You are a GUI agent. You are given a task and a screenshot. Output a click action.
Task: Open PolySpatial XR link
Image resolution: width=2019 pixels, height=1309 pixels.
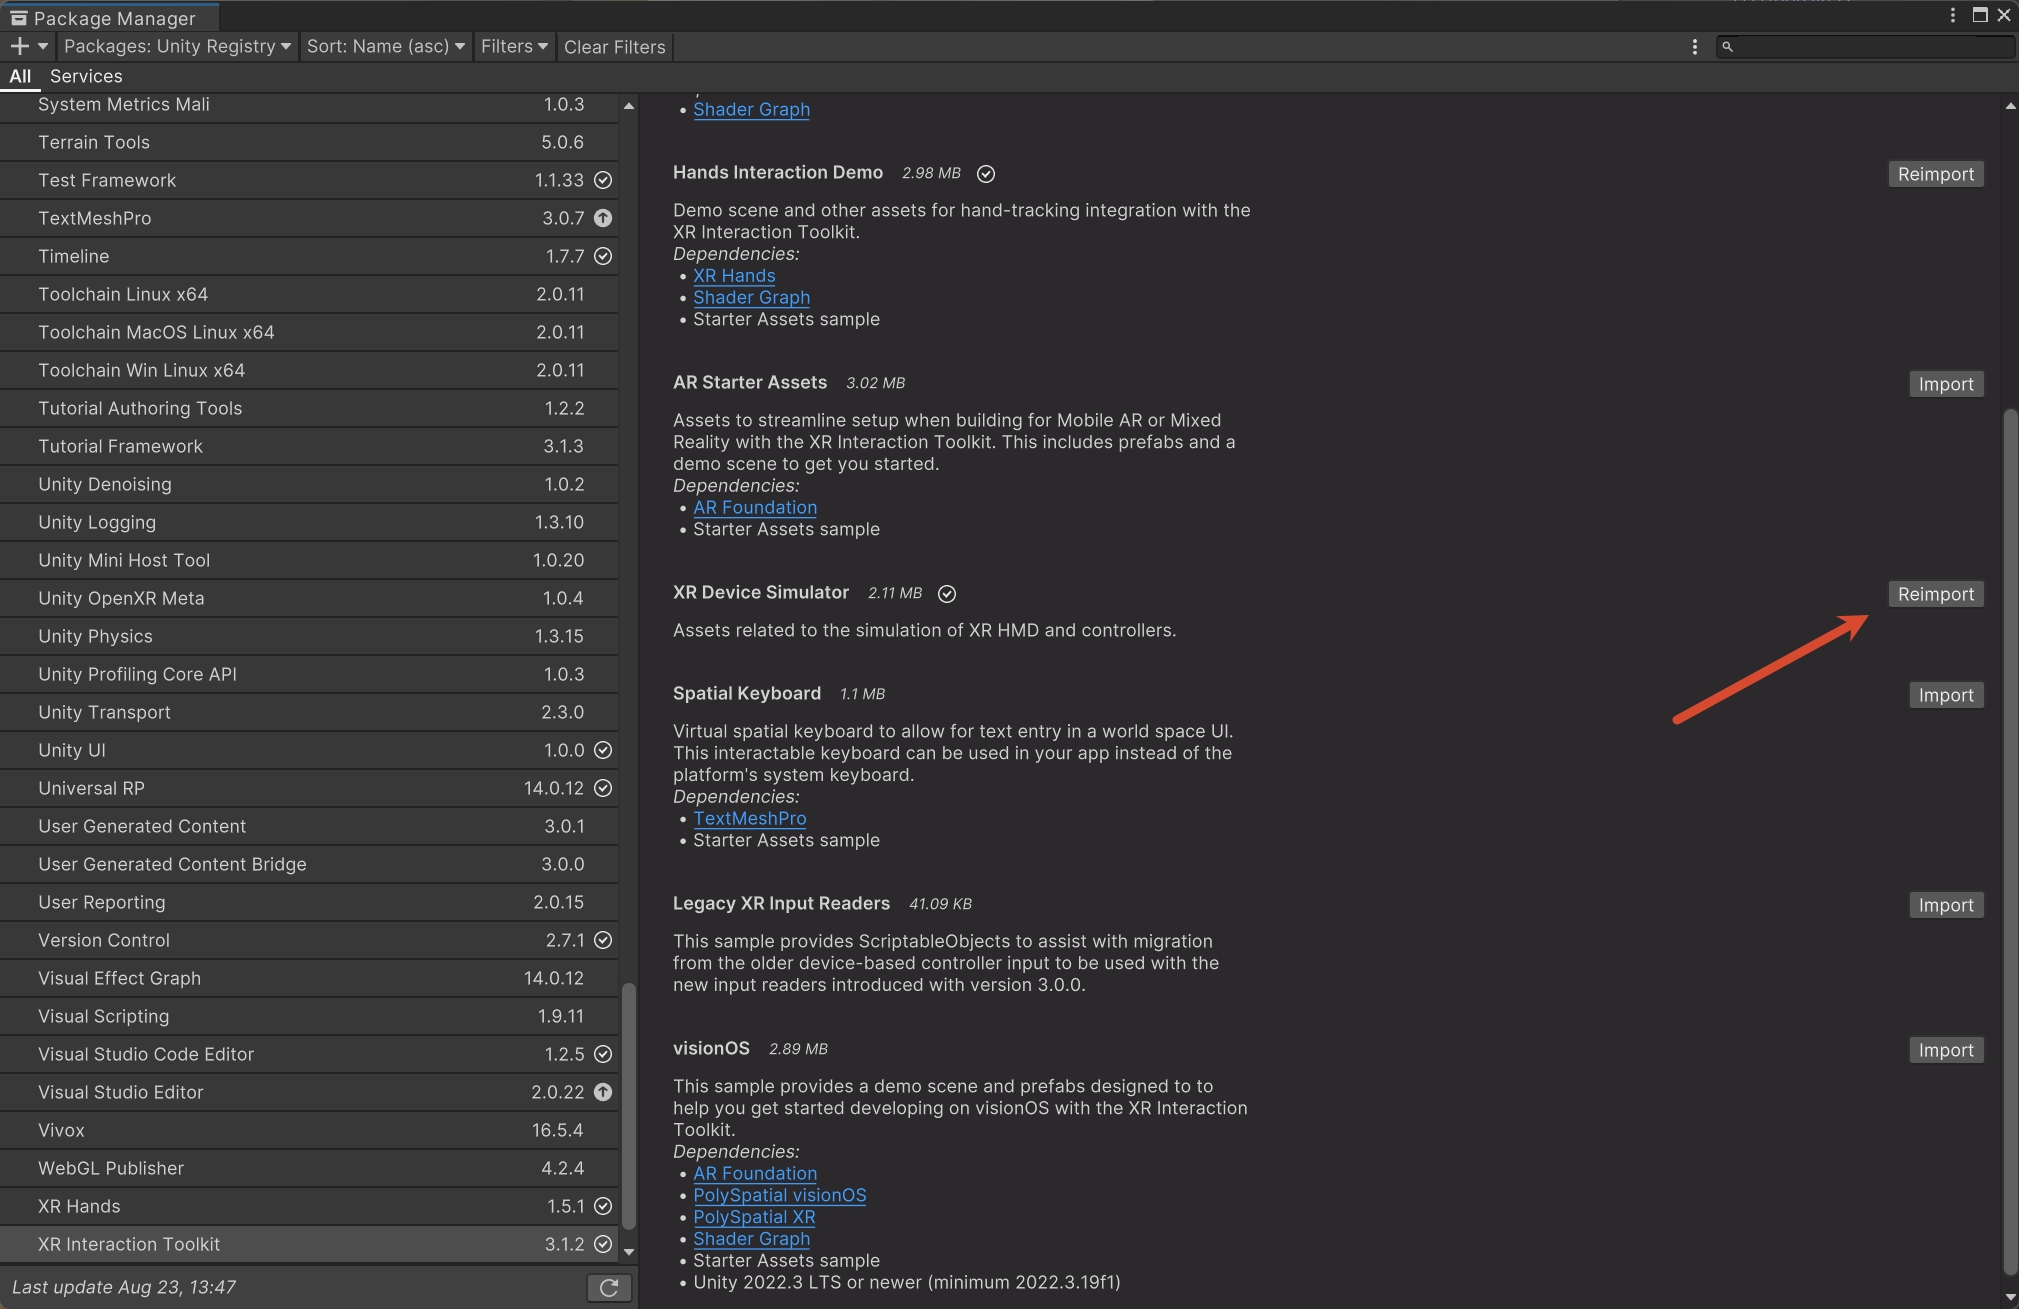click(x=754, y=1217)
